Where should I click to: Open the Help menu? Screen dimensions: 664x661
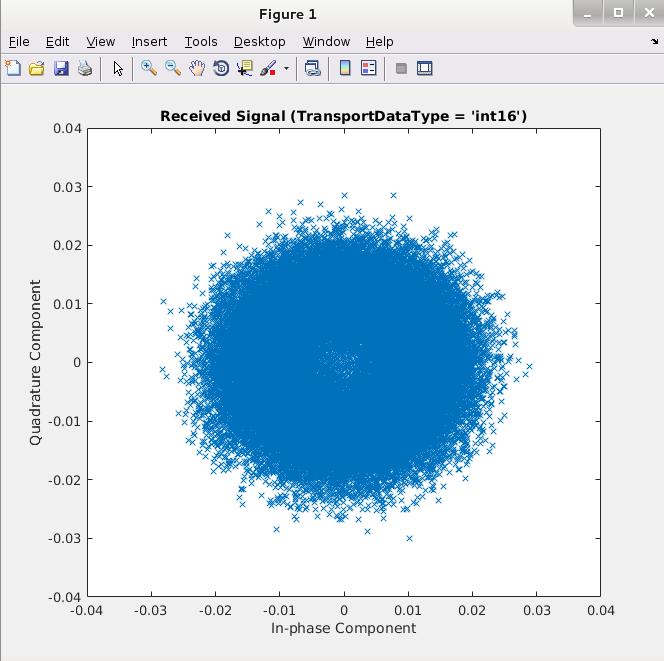(379, 41)
